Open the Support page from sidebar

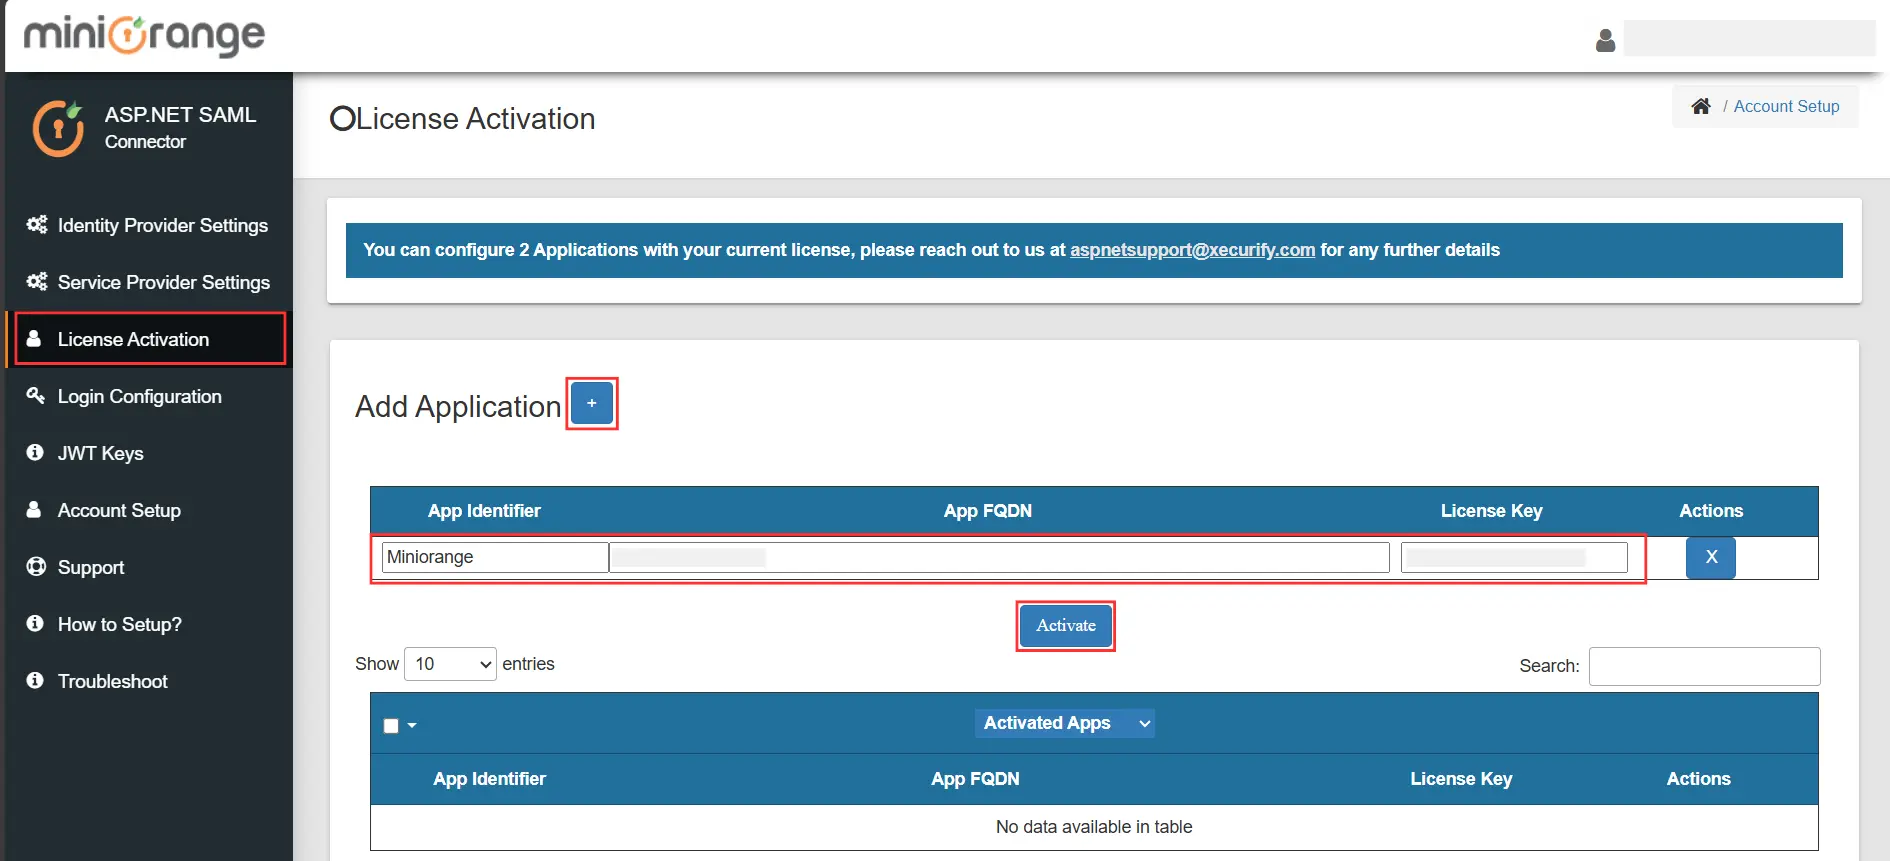(x=149, y=567)
